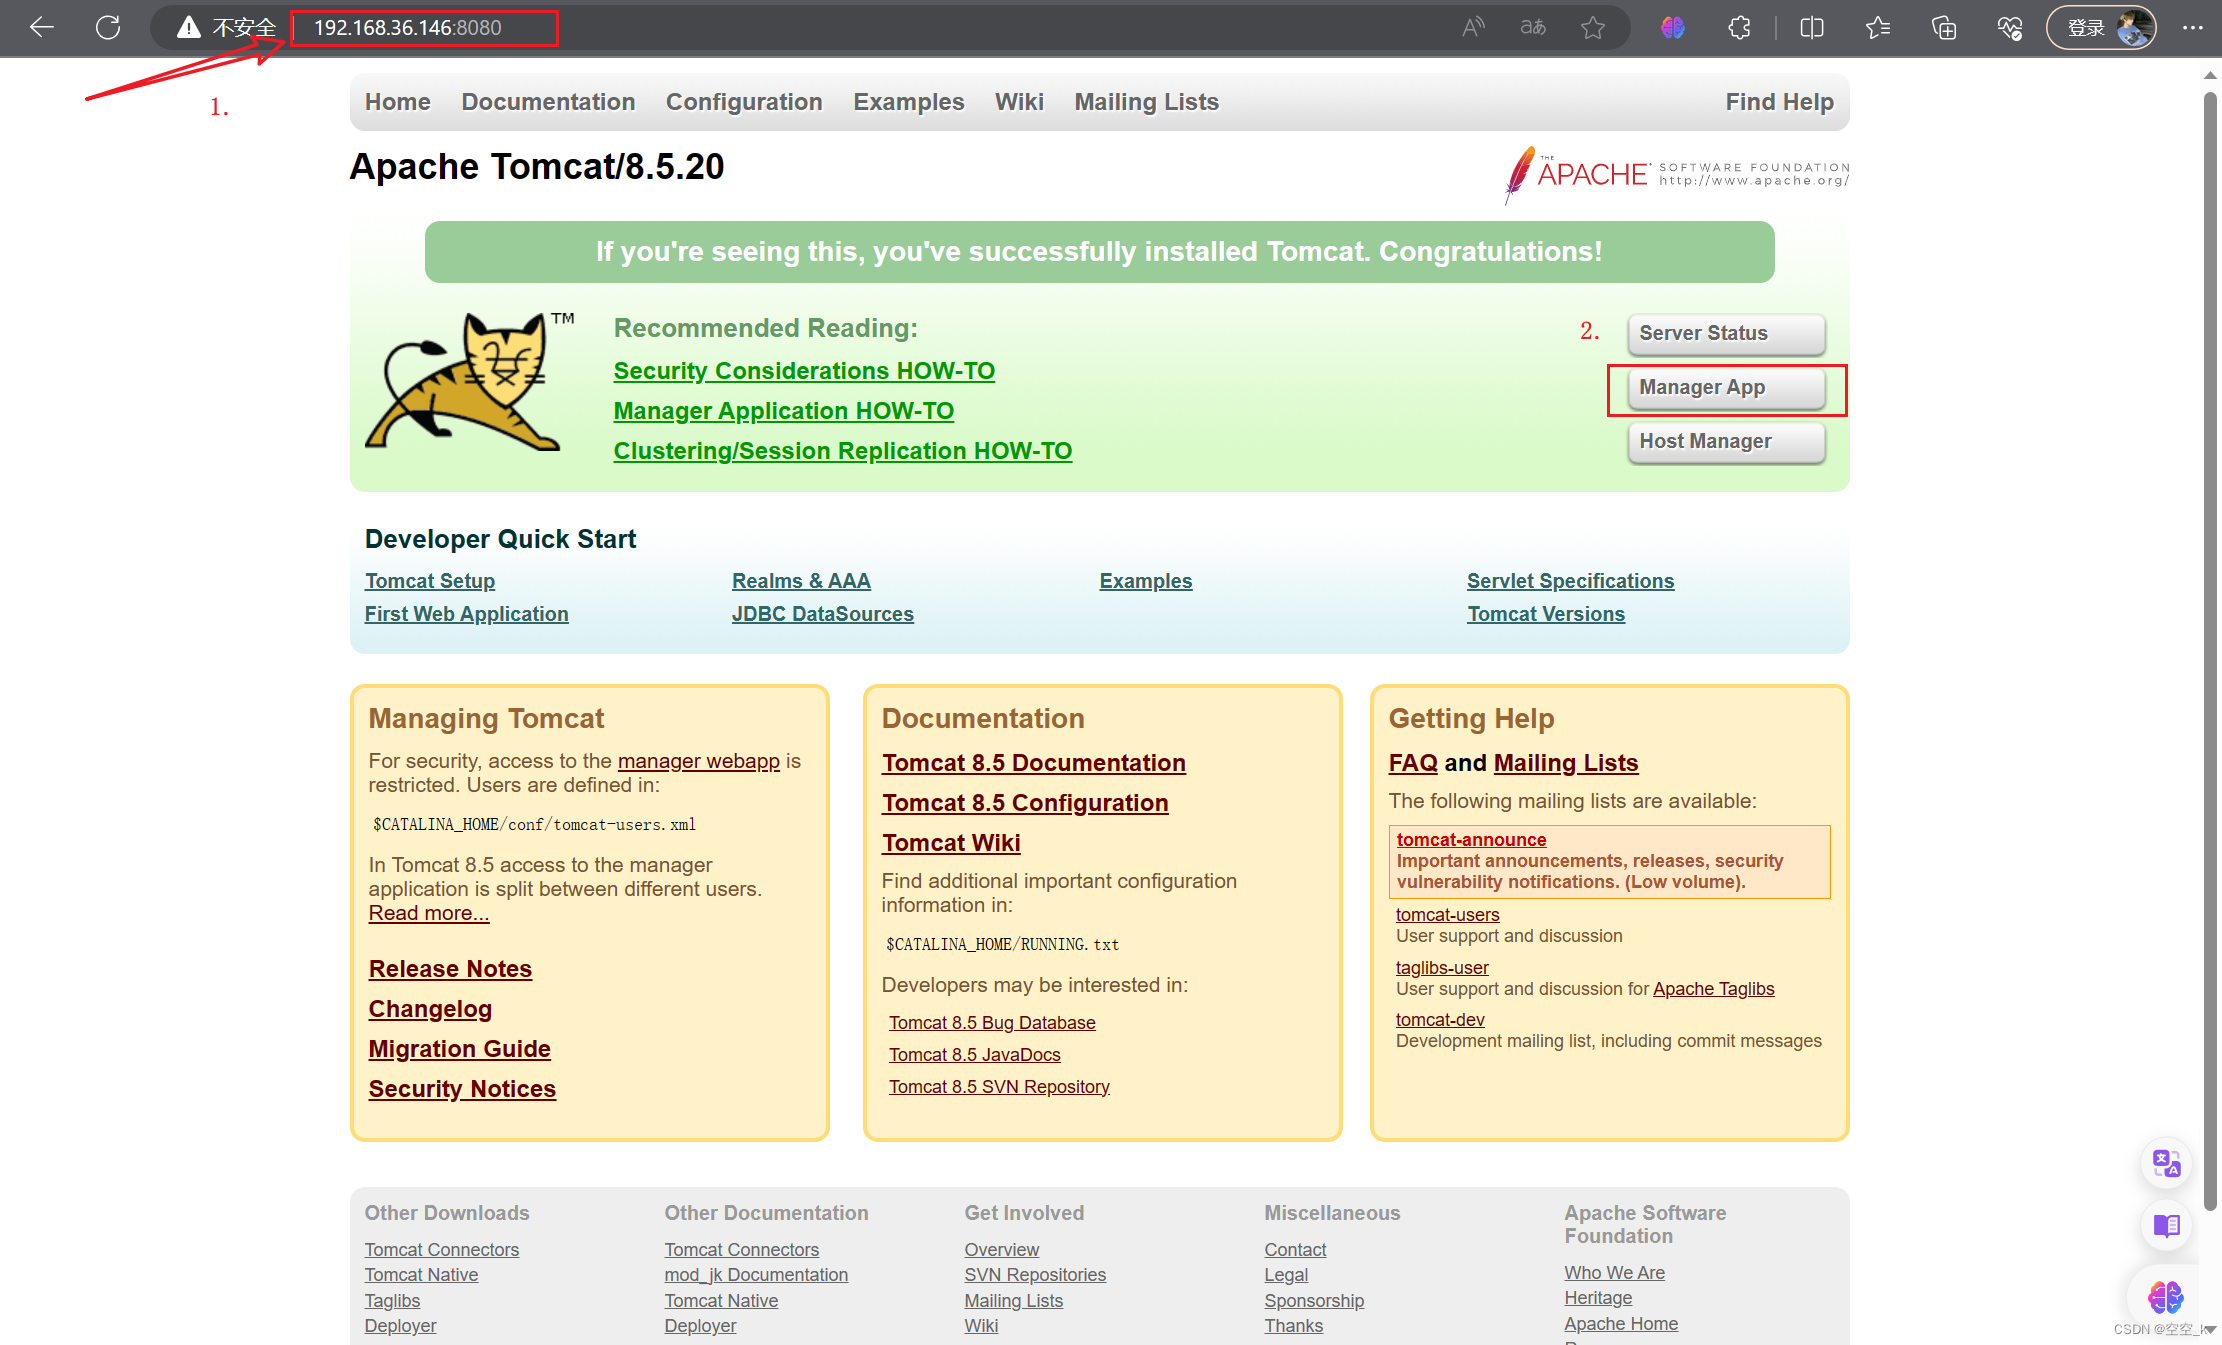Click the floating reader book icon
This screenshot has height=1345, width=2222.
[2166, 1225]
